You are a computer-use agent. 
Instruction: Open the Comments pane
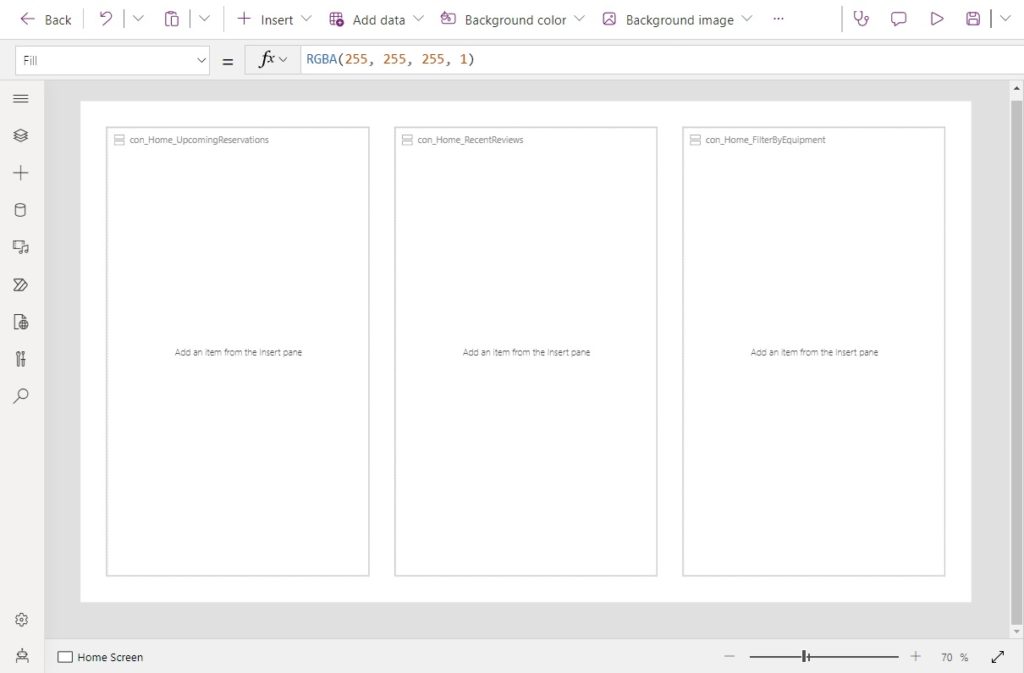click(899, 19)
